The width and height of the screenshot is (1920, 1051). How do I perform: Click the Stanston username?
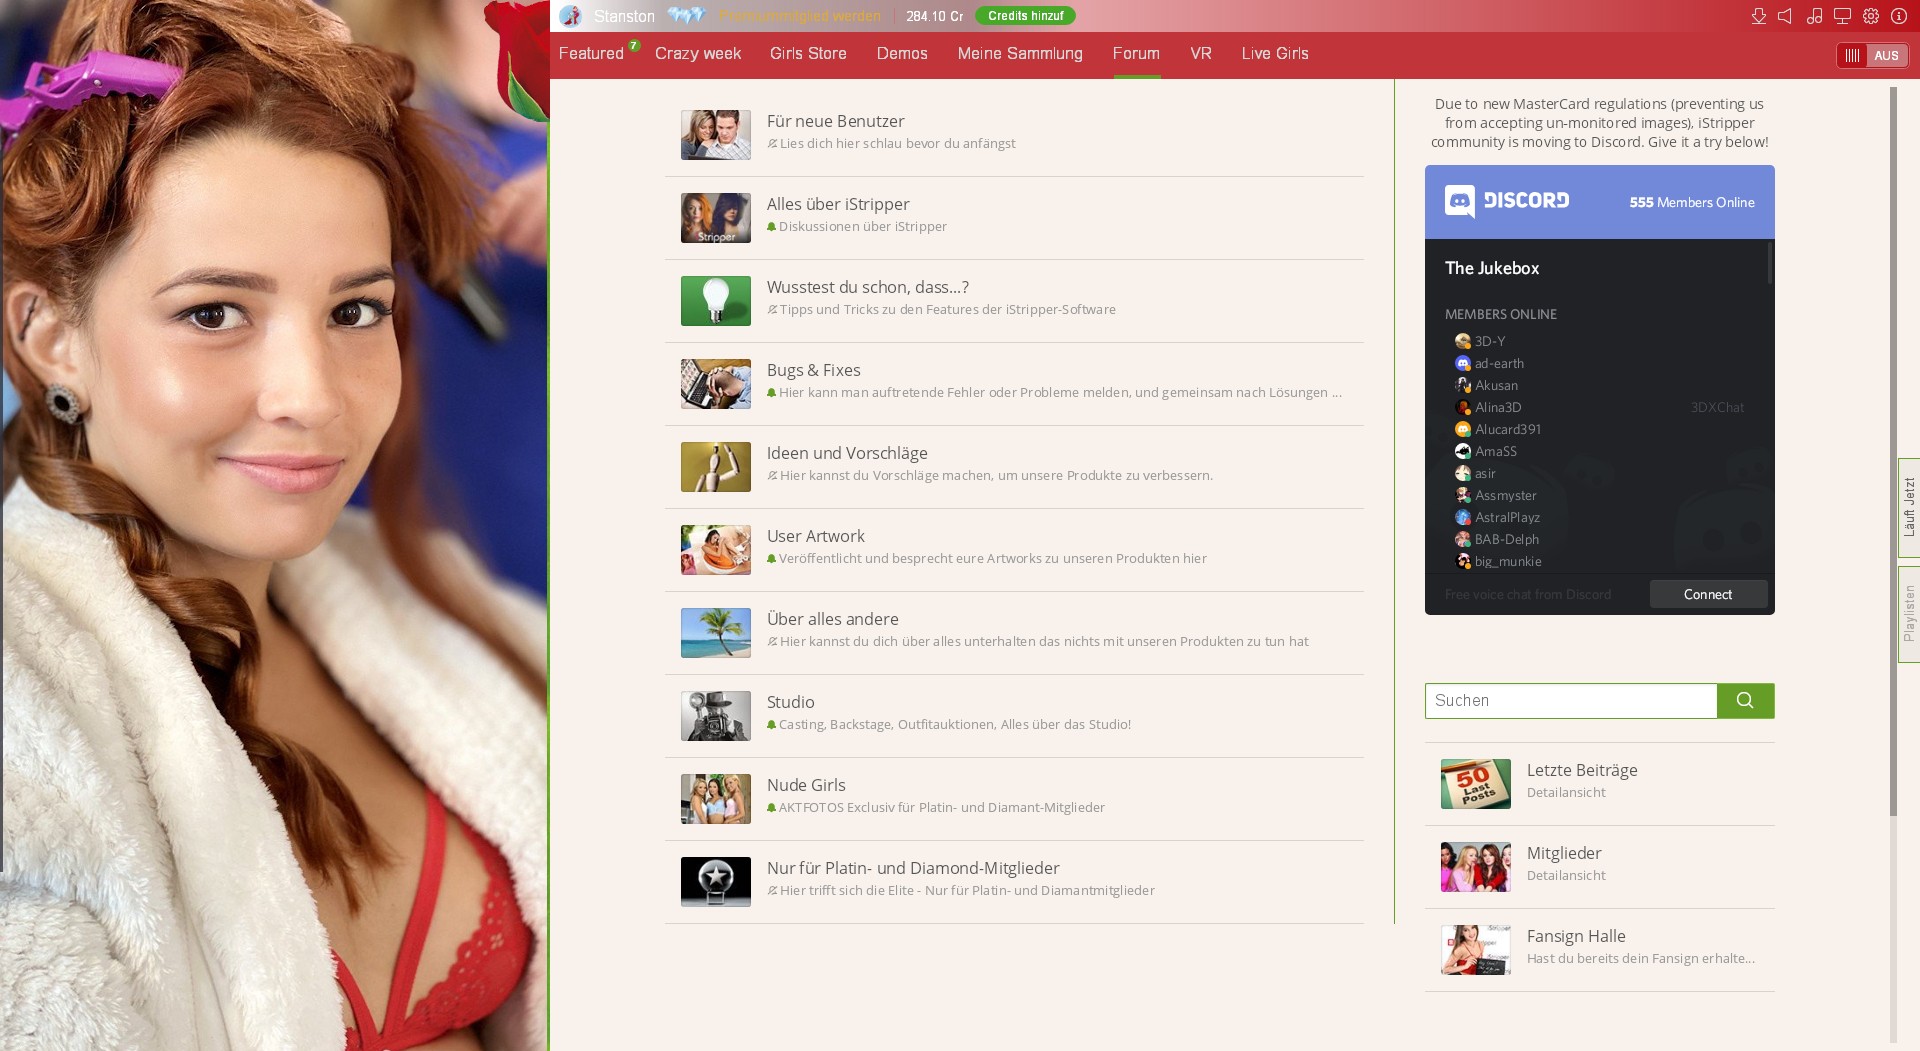click(x=624, y=16)
